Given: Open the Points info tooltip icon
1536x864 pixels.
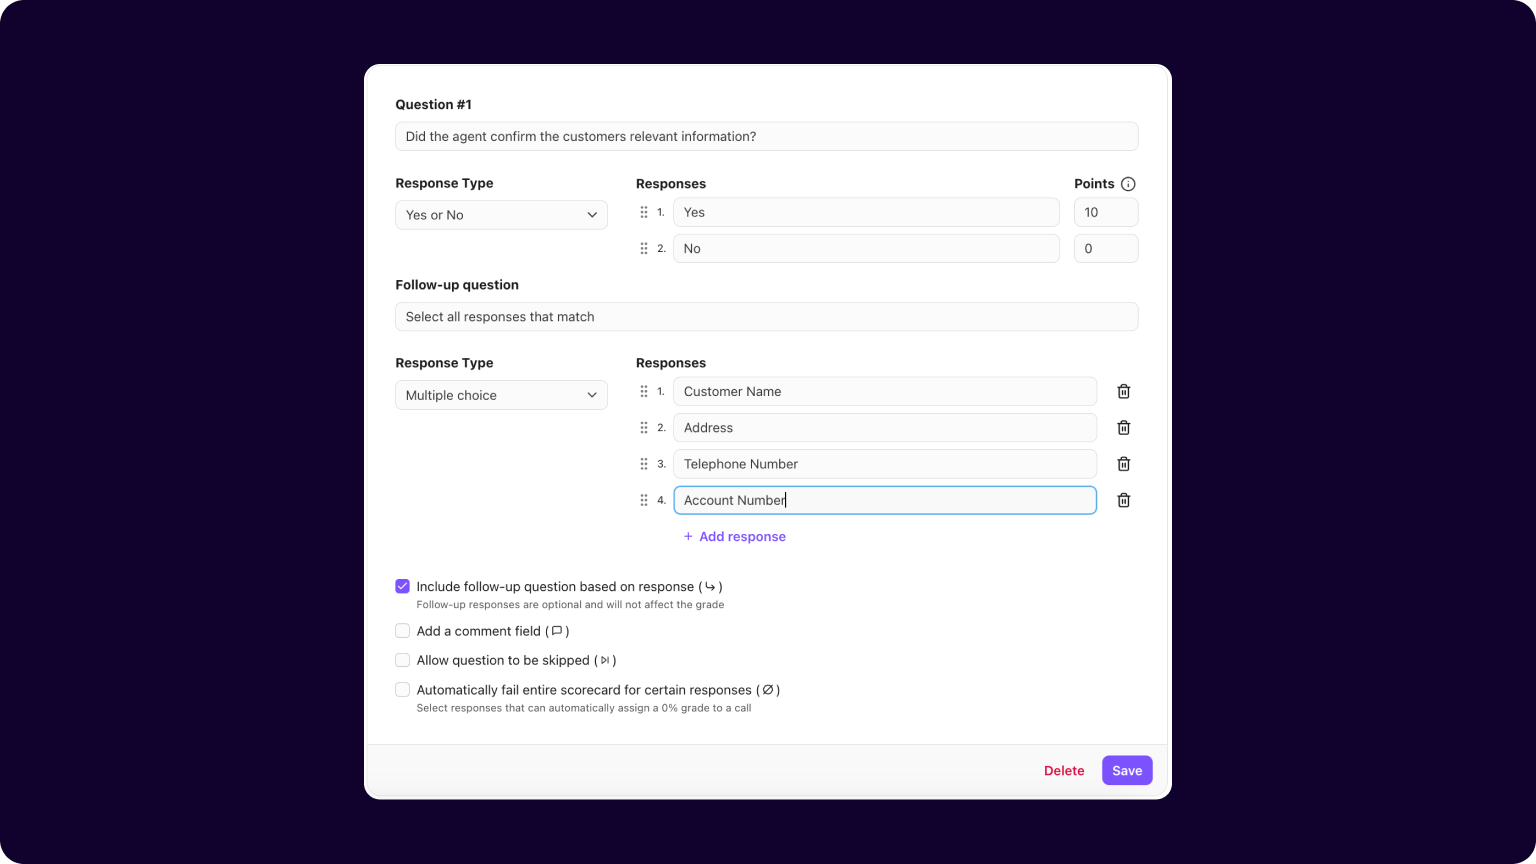Looking at the screenshot, I should coord(1128,183).
